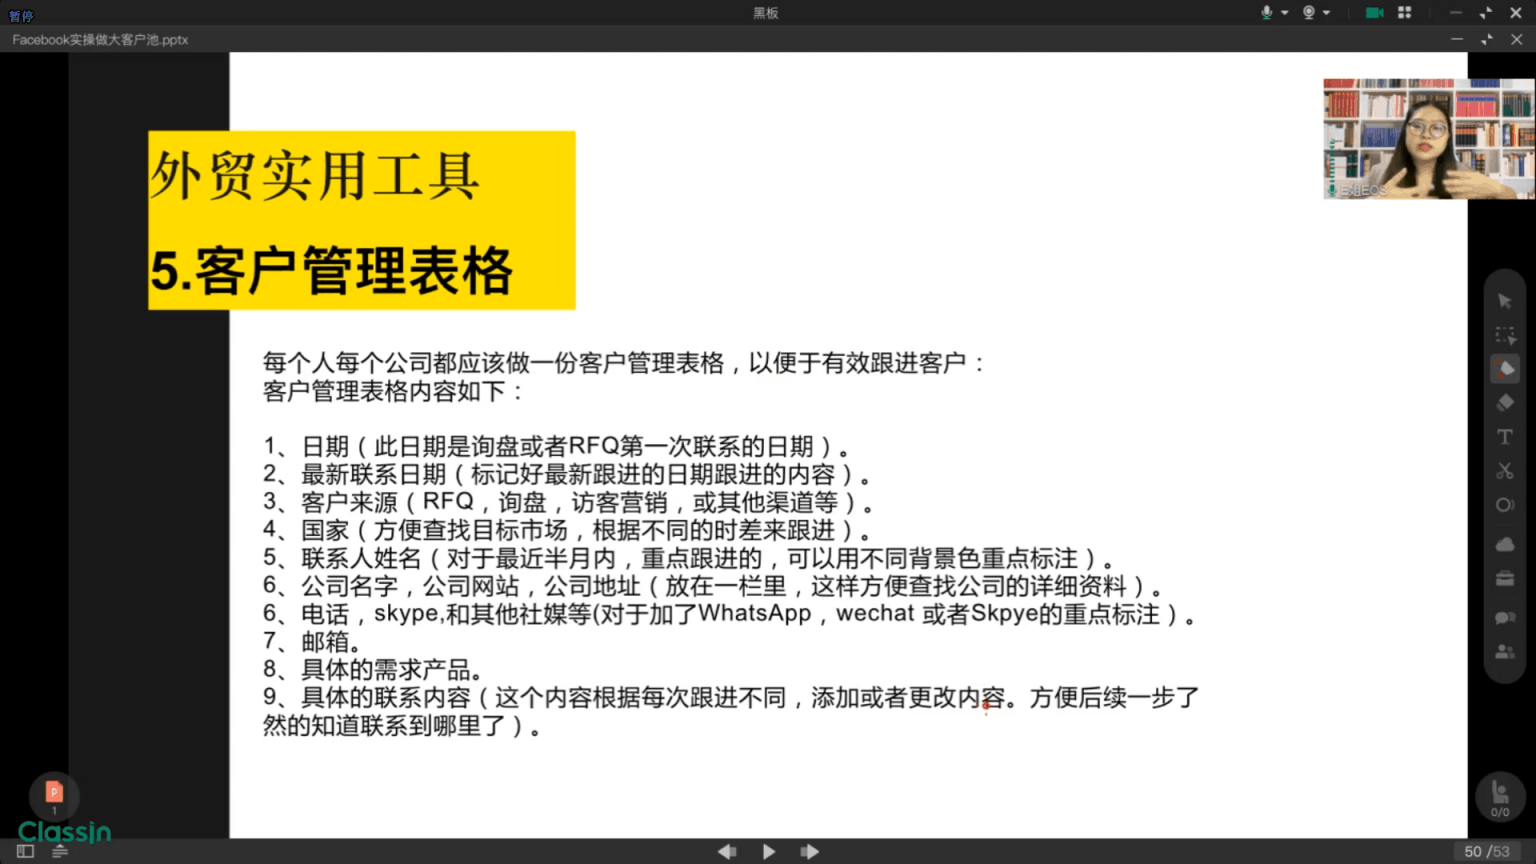Turn off the webcam video
Screen dimensions: 1536x864
[1374, 12]
